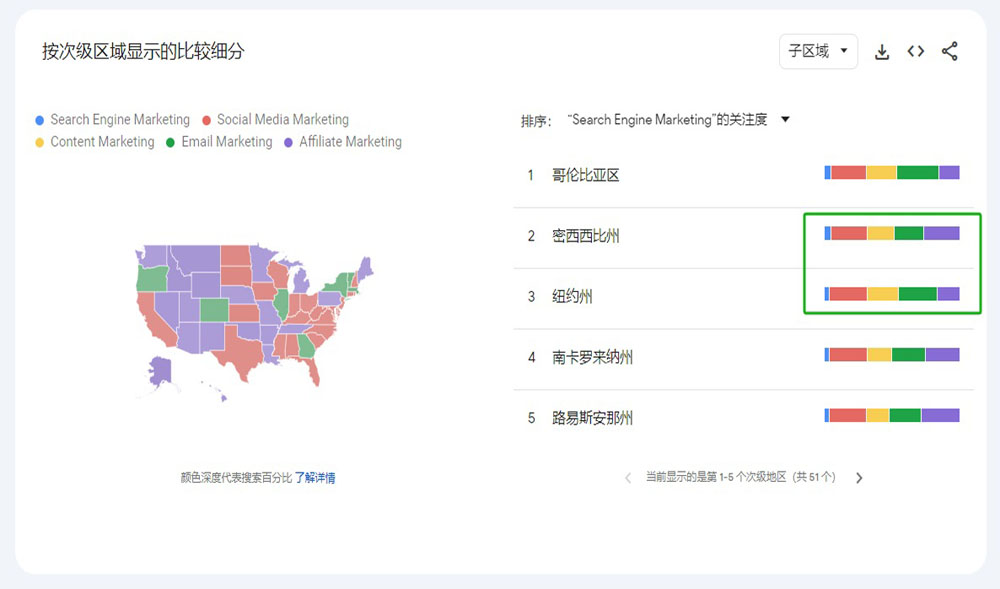Click the blue Search Engine Marketing legend dot
The width and height of the screenshot is (1000, 589).
(40, 120)
